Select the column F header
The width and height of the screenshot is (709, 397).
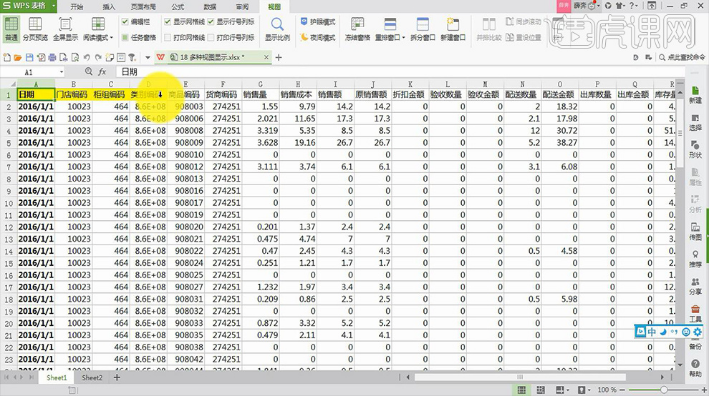223,84
